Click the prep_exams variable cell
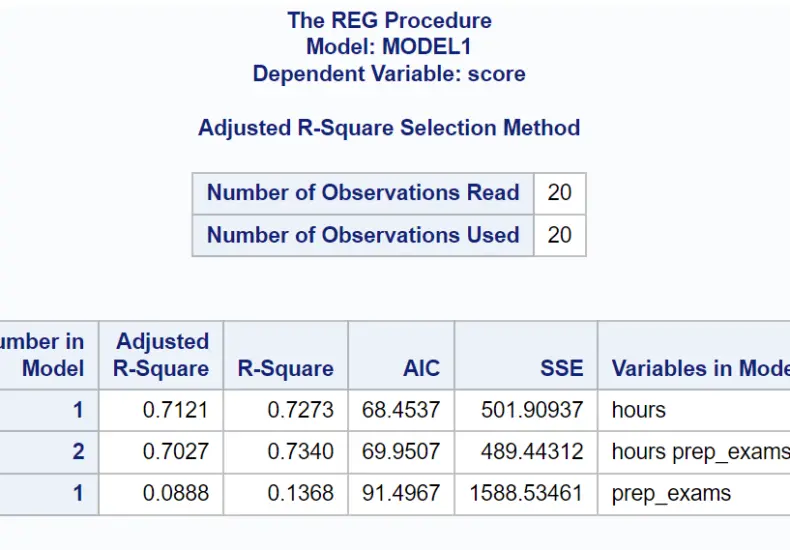The image size is (790, 550). (x=694, y=494)
